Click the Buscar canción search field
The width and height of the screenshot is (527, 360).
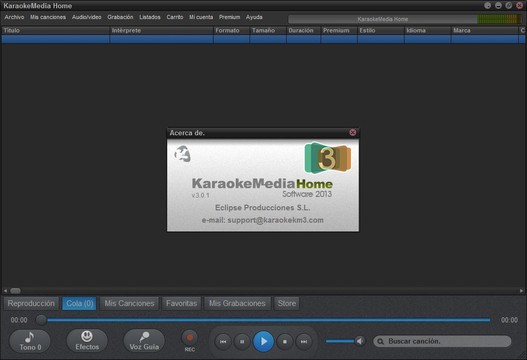[442, 342]
